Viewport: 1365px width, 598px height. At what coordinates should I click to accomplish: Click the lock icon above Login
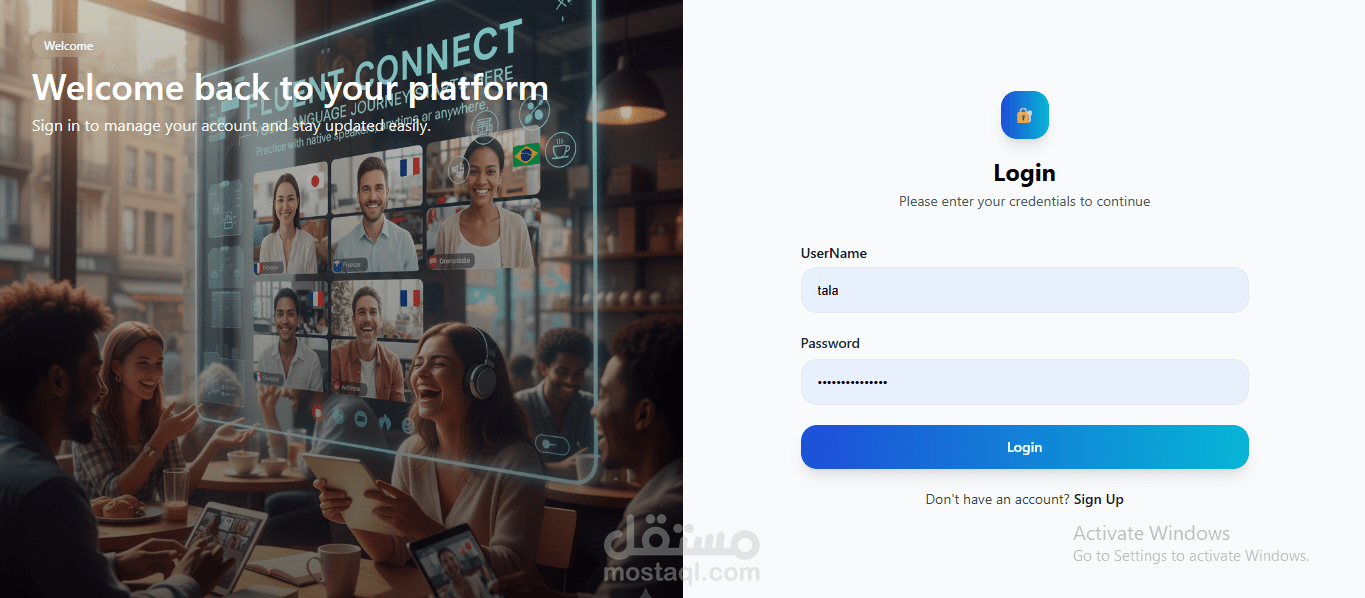1024,115
